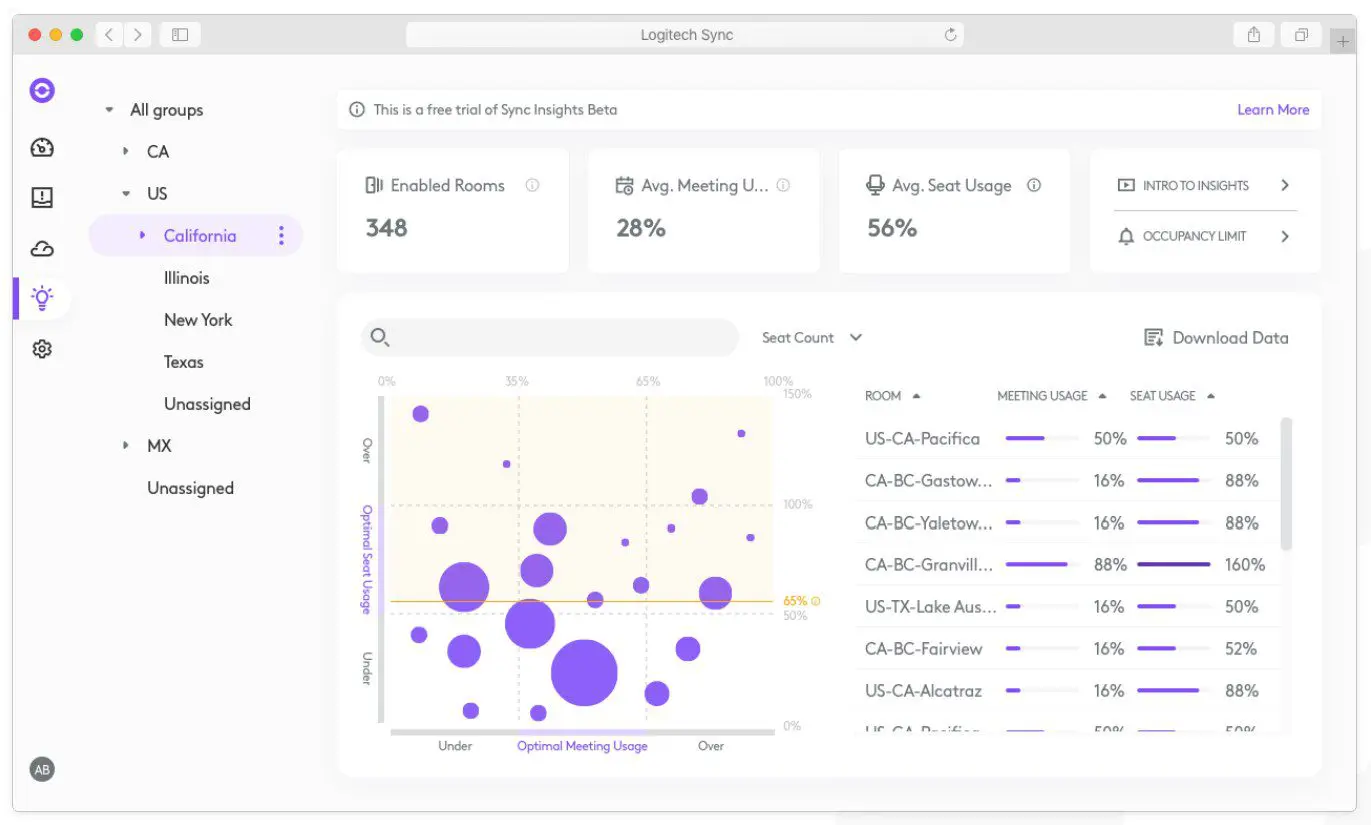The image size is (1371, 825).
Task: Select Illinois in the group tree
Action: [x=187, y=278]
